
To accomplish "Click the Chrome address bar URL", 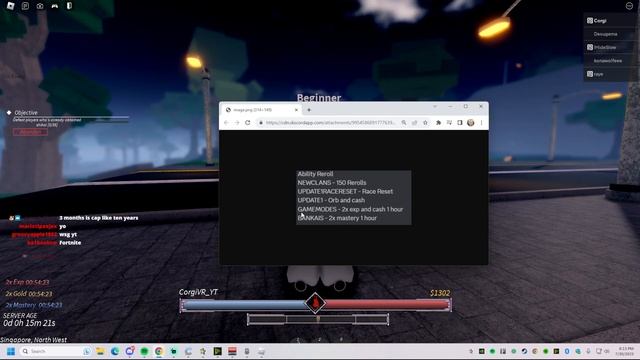I will (330, 122).
